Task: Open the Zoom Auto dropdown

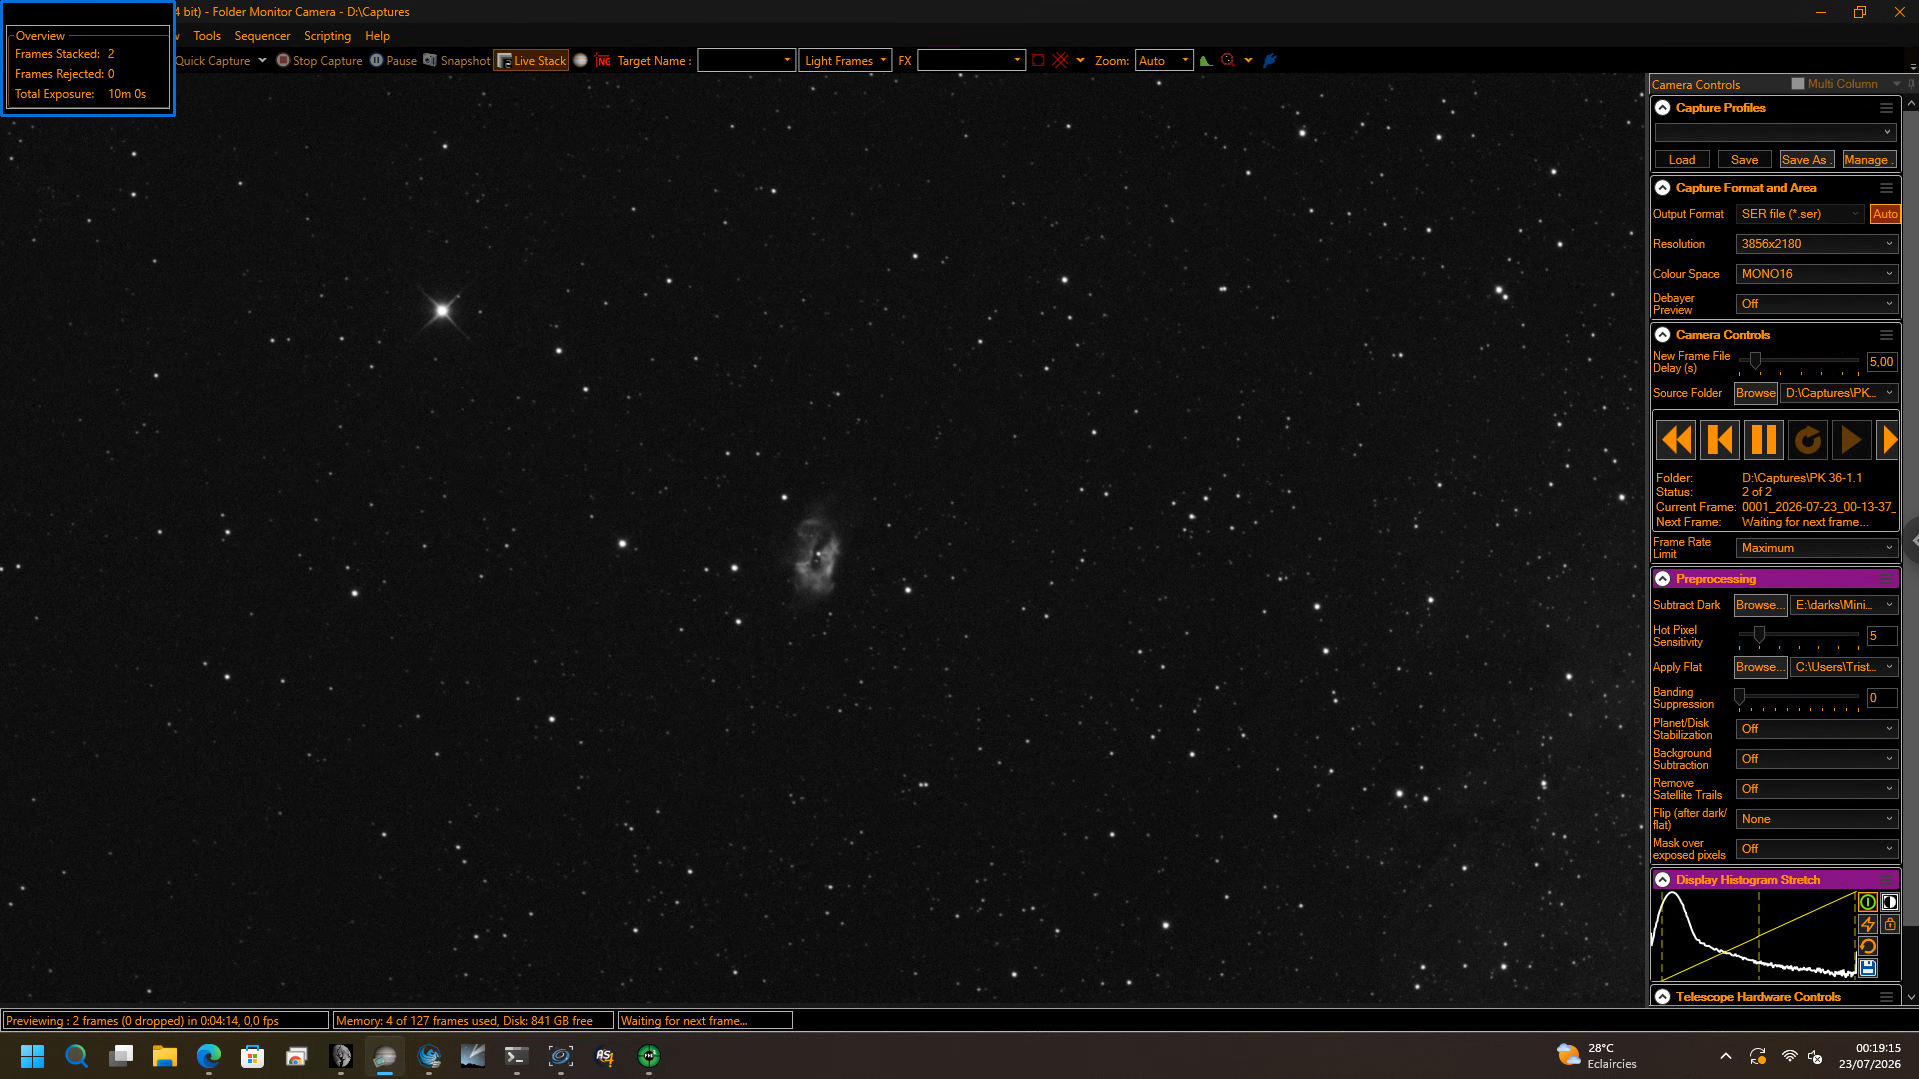Action: [1164, 61]
